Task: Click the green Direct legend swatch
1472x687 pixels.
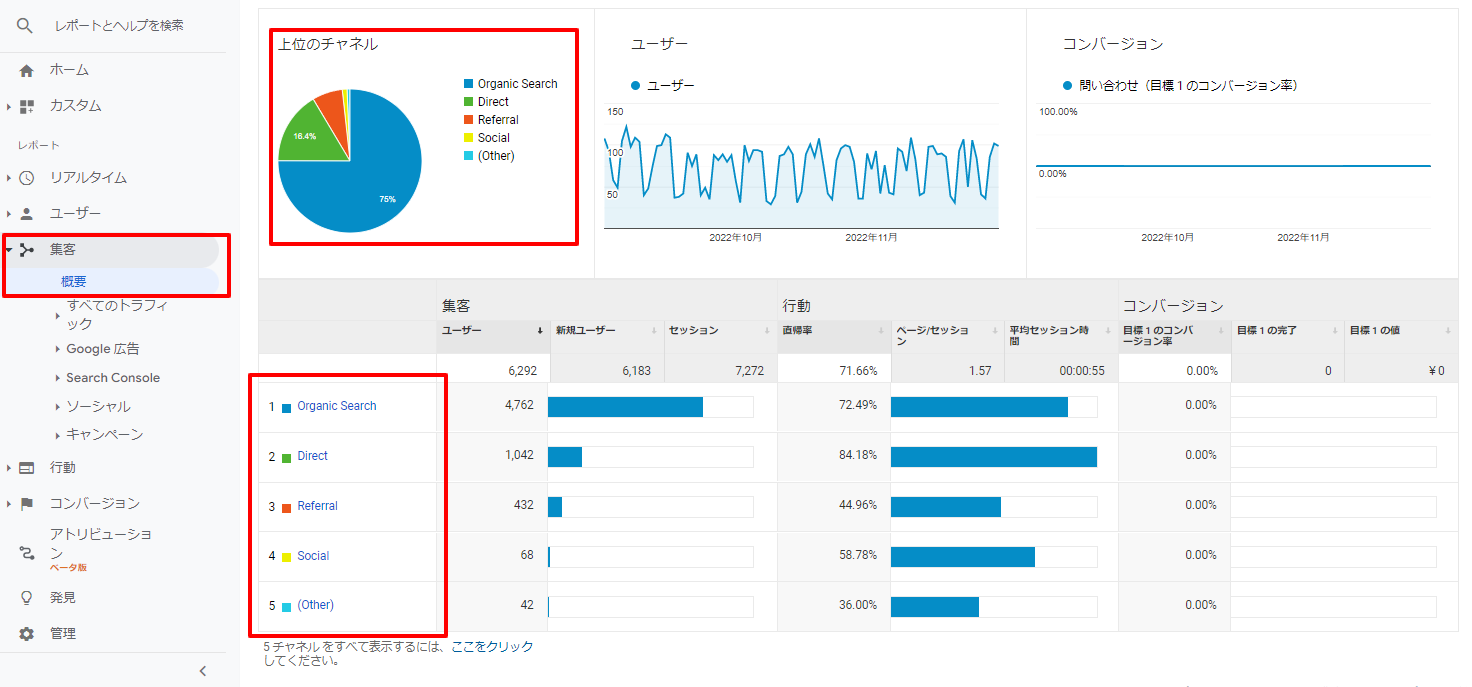Action: pos(467,103)
